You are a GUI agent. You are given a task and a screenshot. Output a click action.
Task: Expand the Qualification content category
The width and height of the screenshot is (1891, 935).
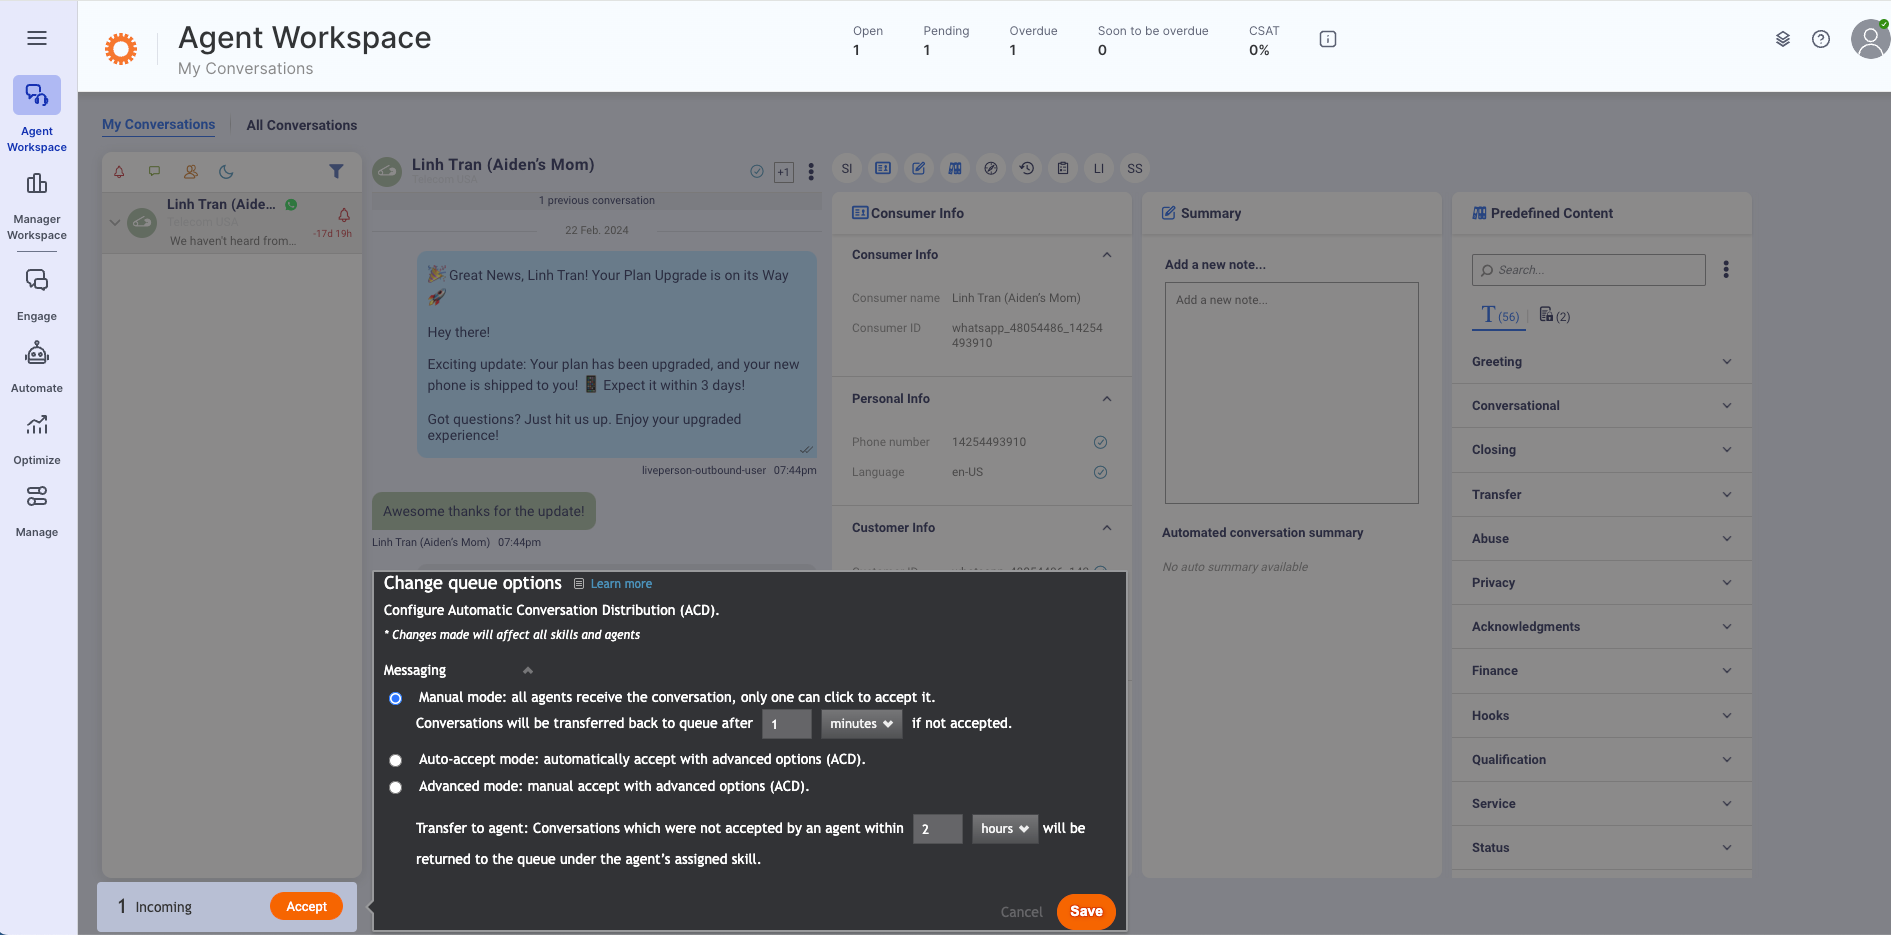(x=1601, y=760)
